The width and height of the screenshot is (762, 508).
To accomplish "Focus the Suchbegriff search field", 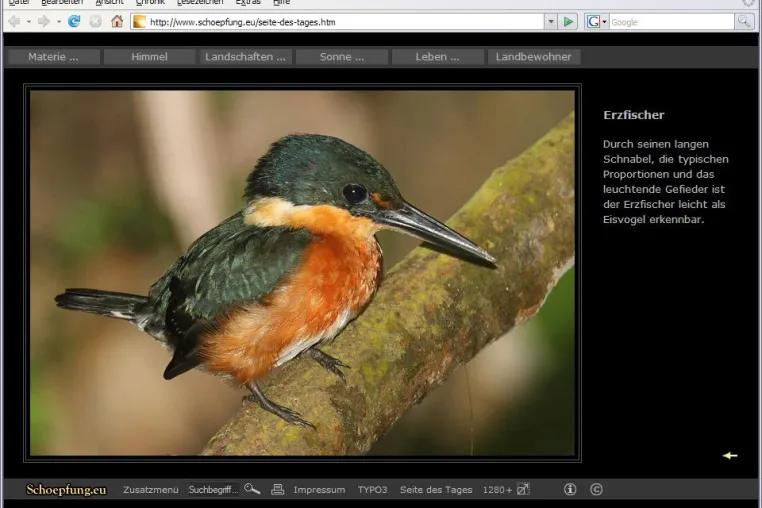I will coord(213,490).
